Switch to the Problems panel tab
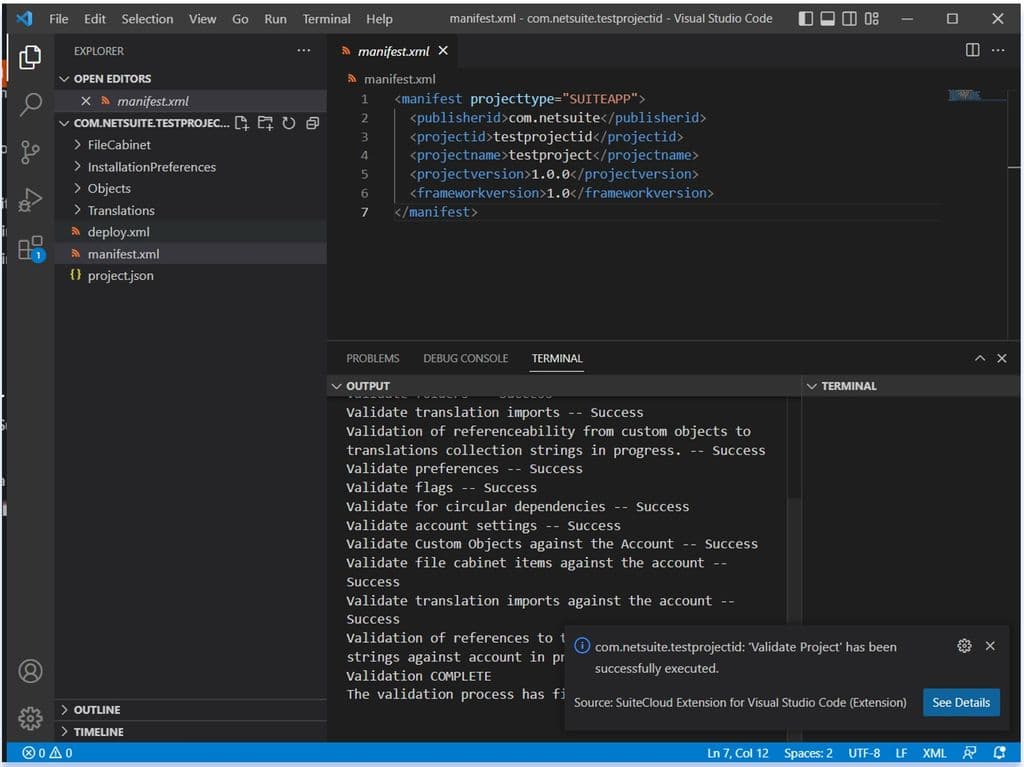The width and height of the screenshot is (1024, 767). point(373,358)
